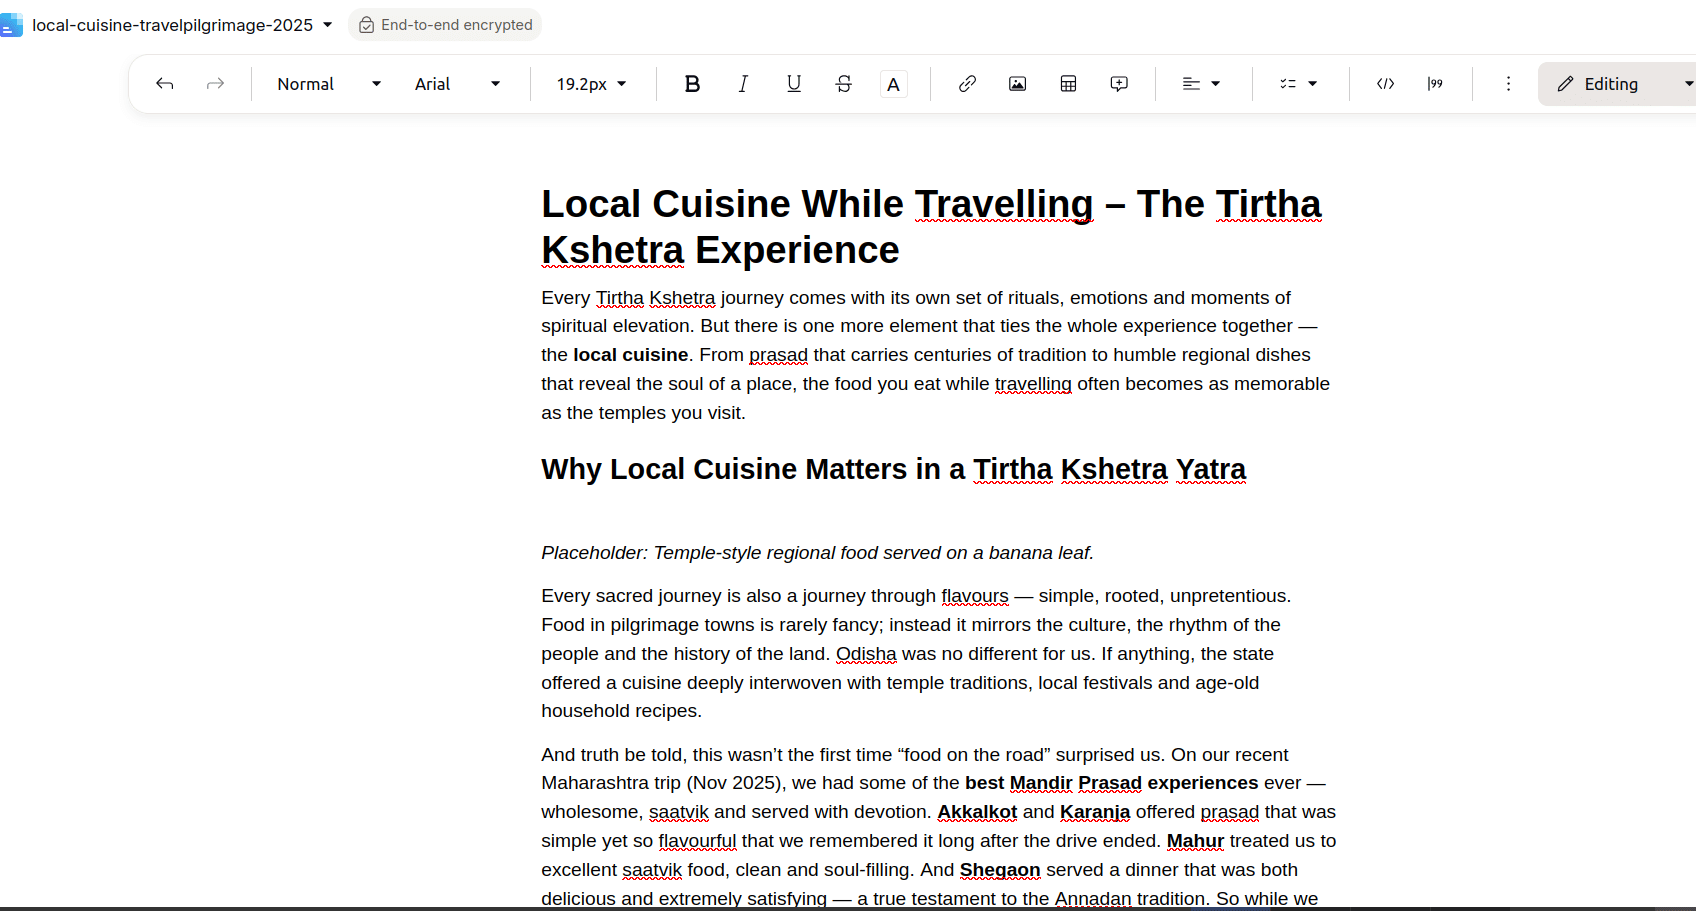Toggle strikethrough formatting
This screenshot has width=1696, height=911.
click(x=844, y=84)
